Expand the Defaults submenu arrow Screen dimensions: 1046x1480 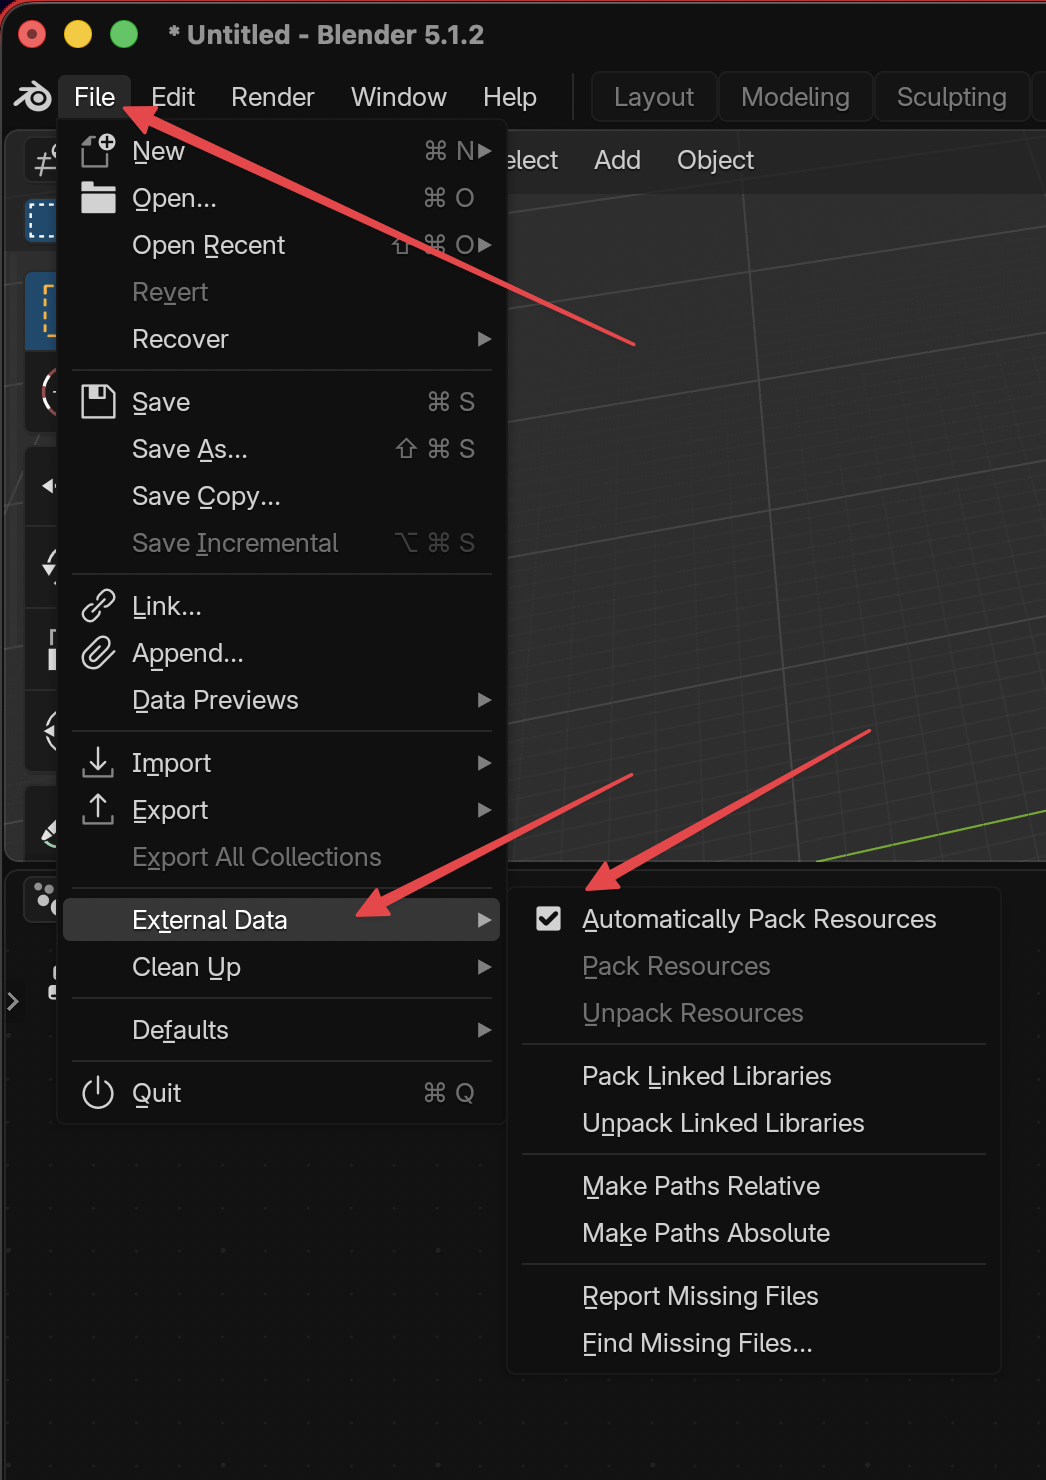pyautogui.click(x=485, y=1030)
